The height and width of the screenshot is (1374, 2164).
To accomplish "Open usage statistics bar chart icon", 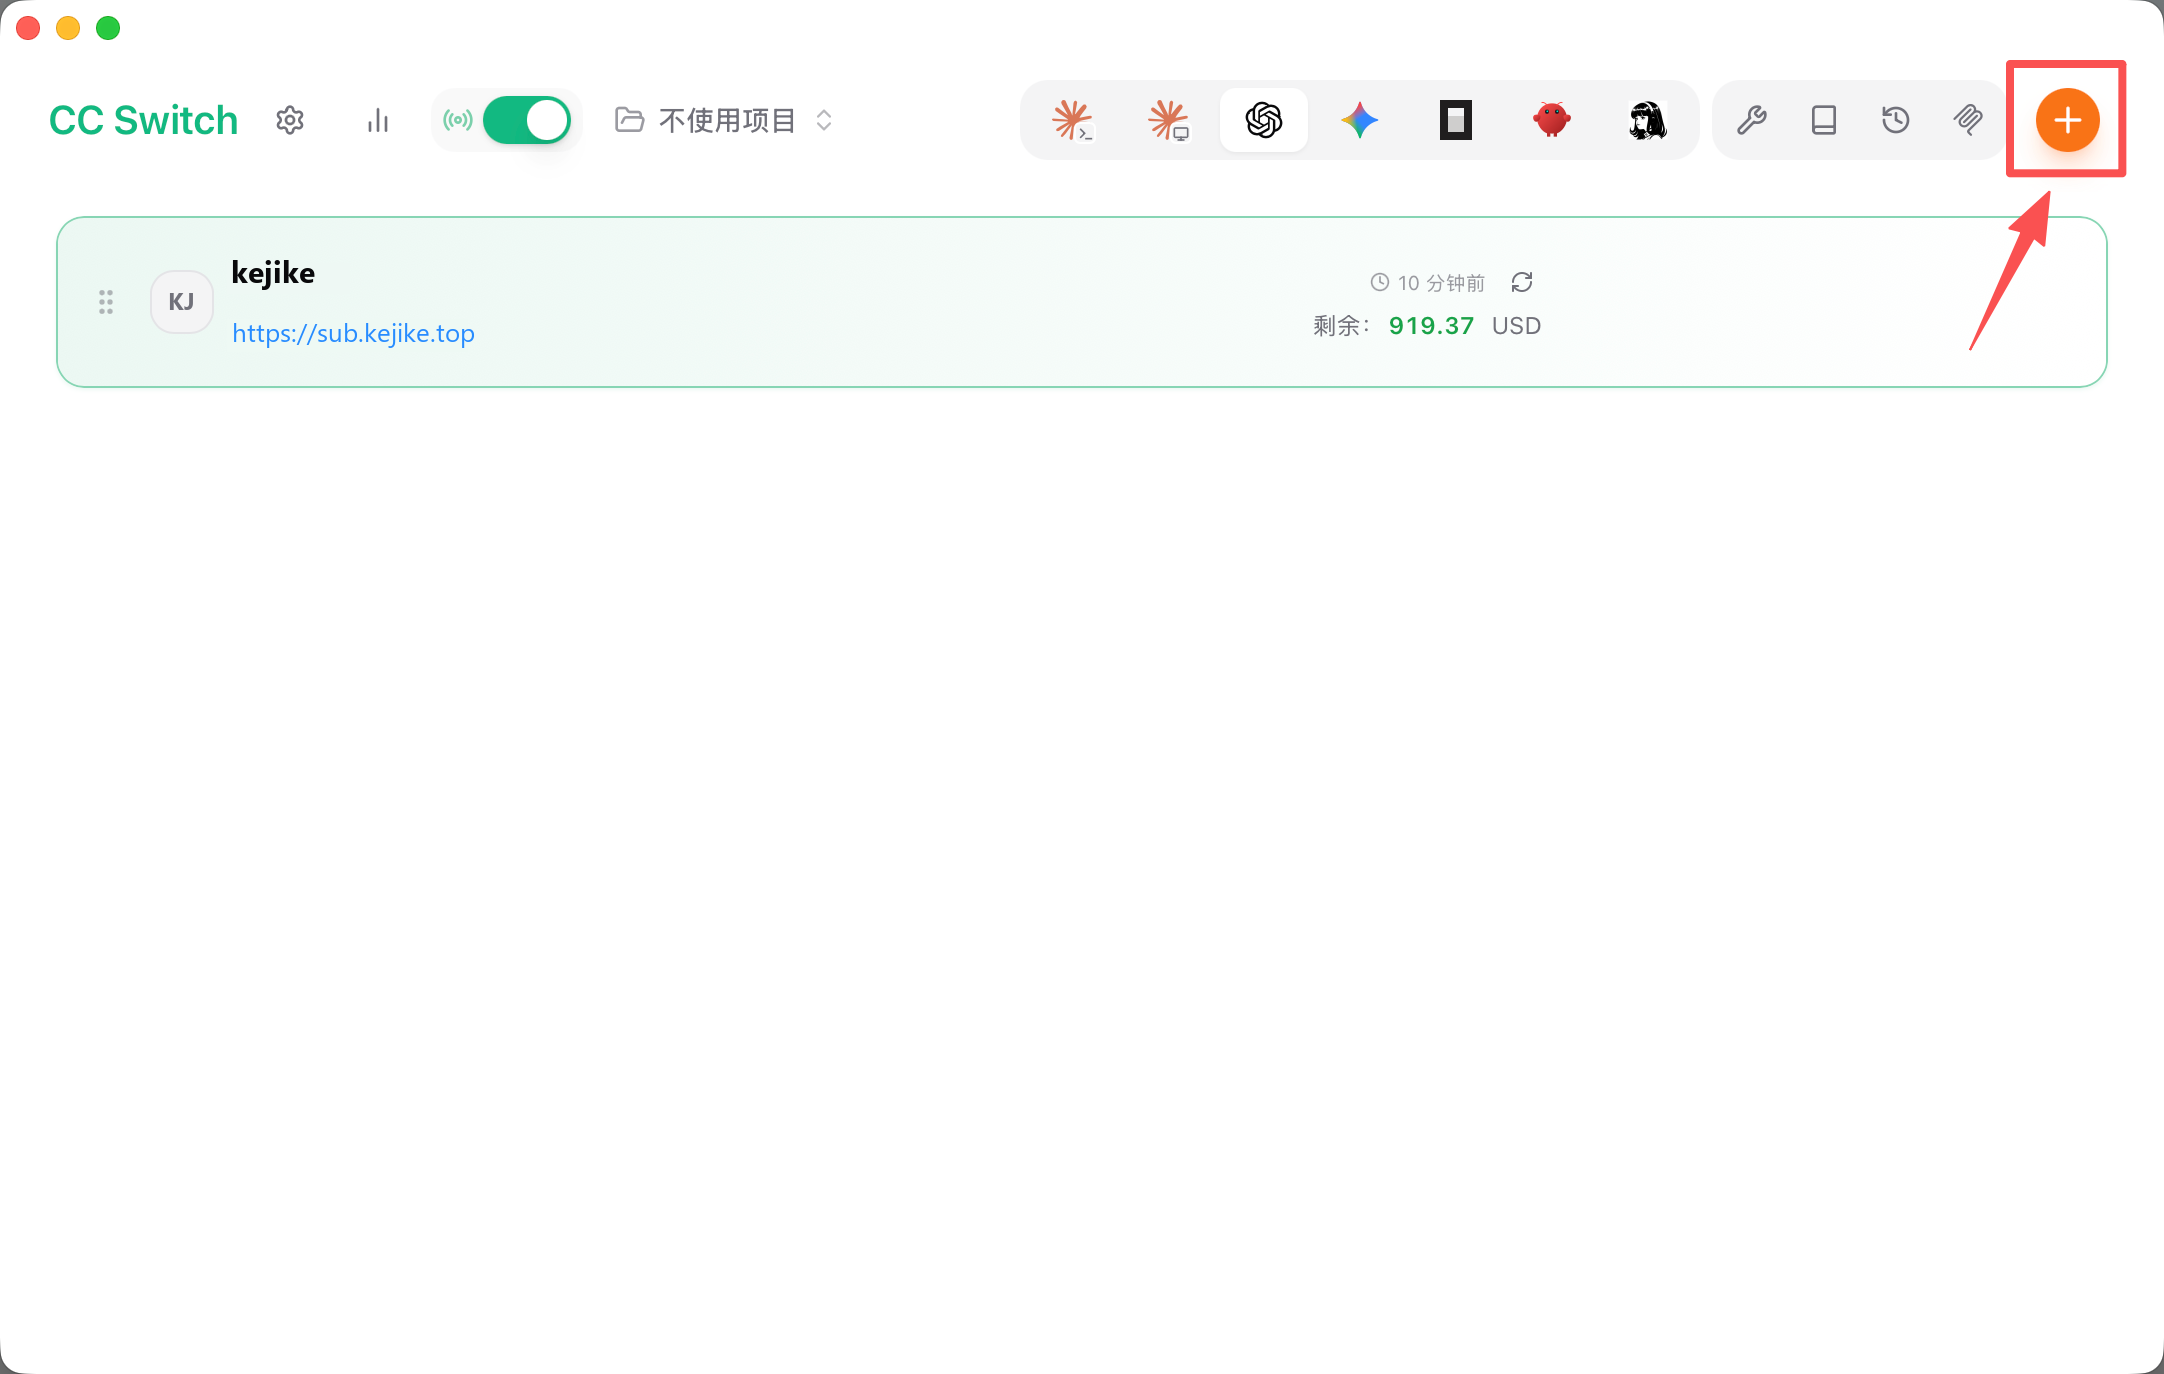I will [x=378, y=120].
